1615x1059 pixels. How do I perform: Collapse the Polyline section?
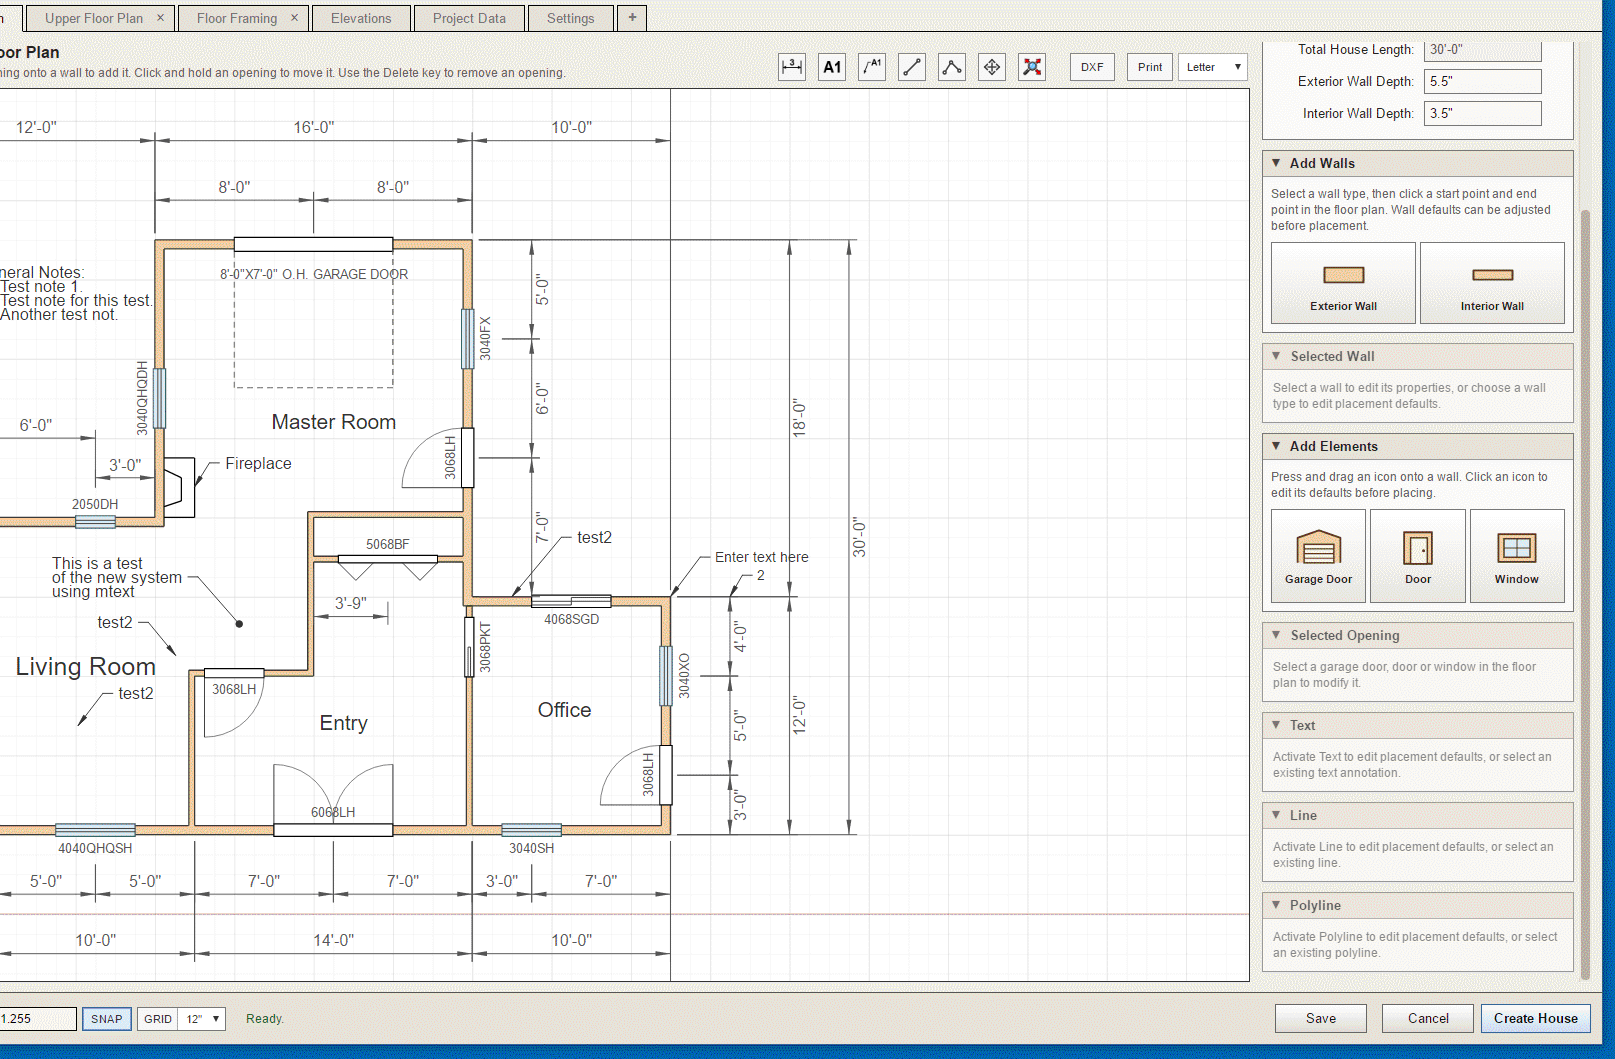(1276, 905)
